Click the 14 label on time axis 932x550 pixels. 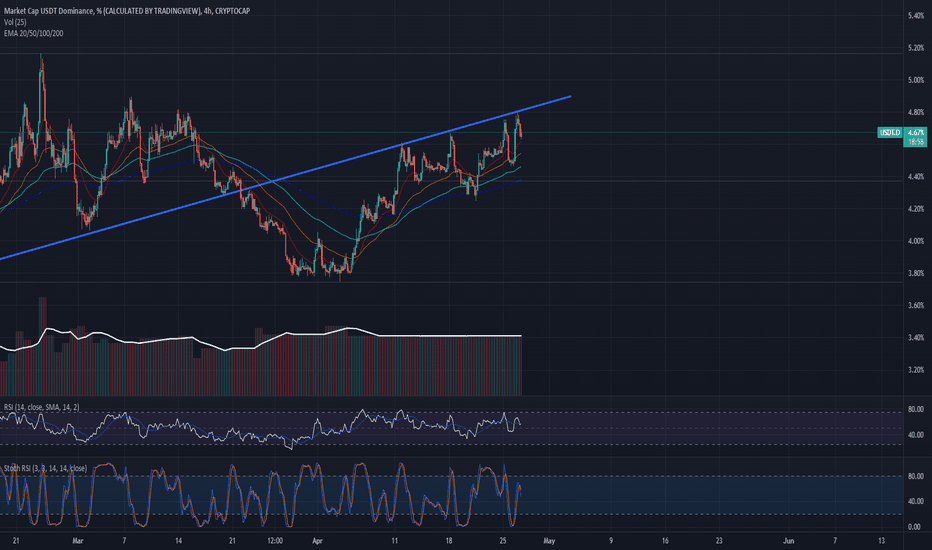pos(178,541)
